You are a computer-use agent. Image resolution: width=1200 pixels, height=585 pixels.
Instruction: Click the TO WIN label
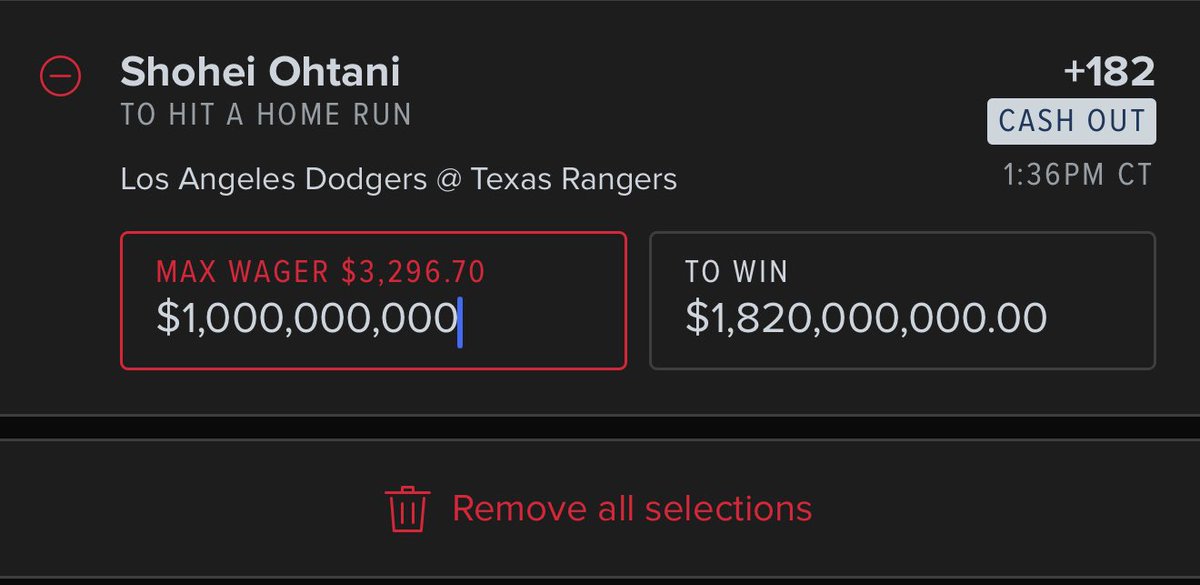pos(737,271)
